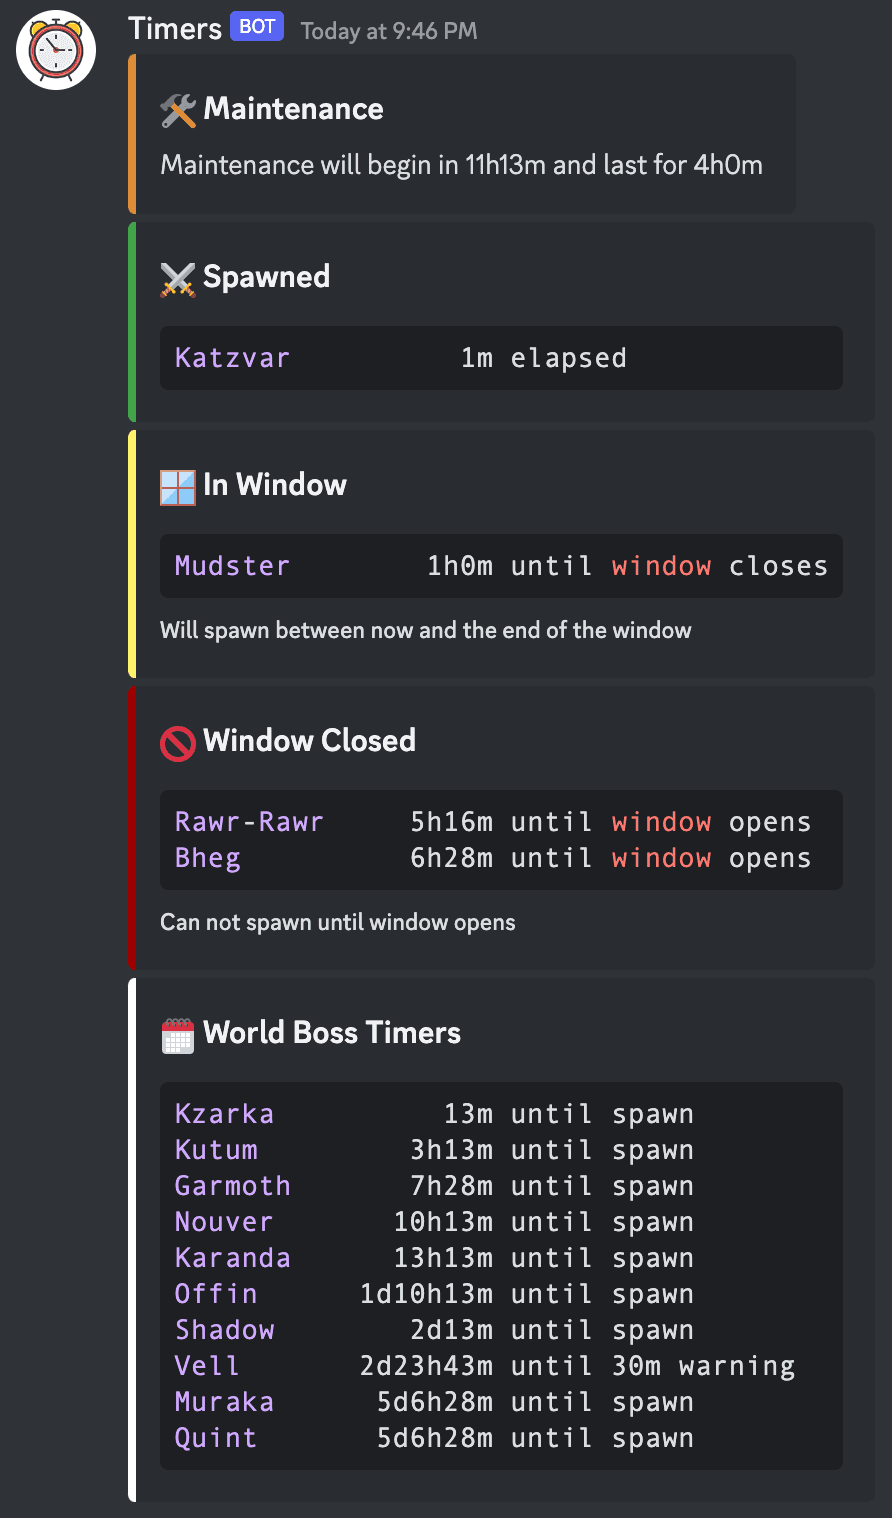Click the Bheg entry under Window Closed

coord(207,858)
